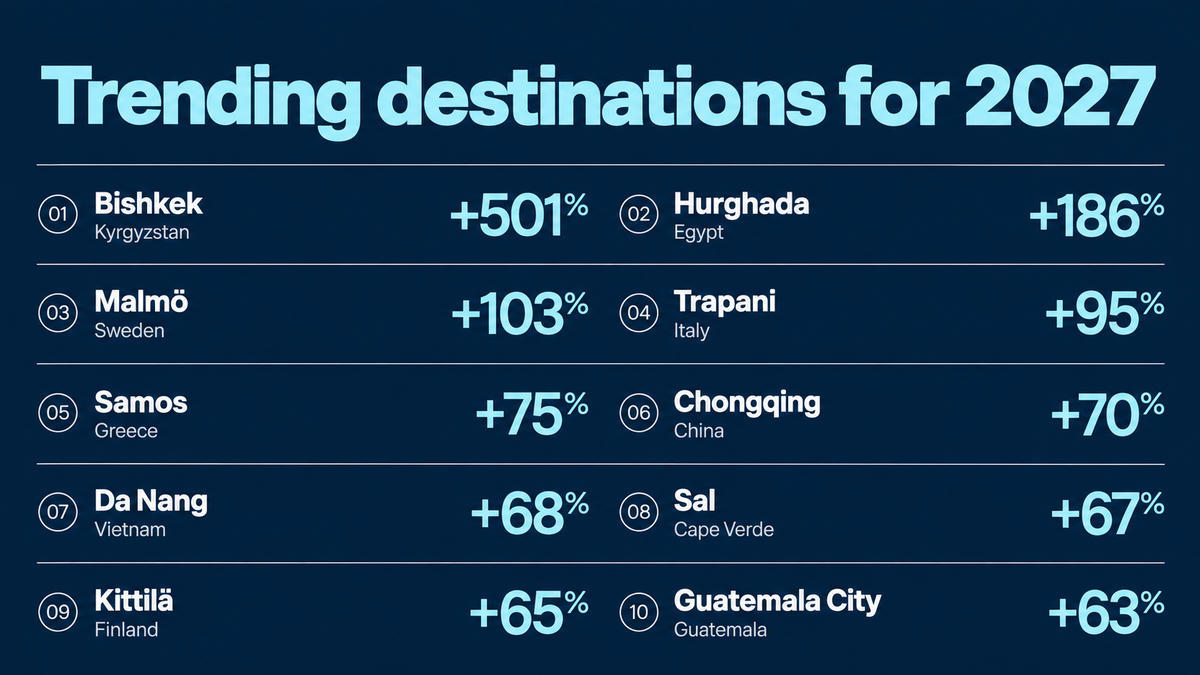Select the circled 04 badge beside Trapani
The image size is (1200, 675).
pyautogui.click(x=638, y=313)
